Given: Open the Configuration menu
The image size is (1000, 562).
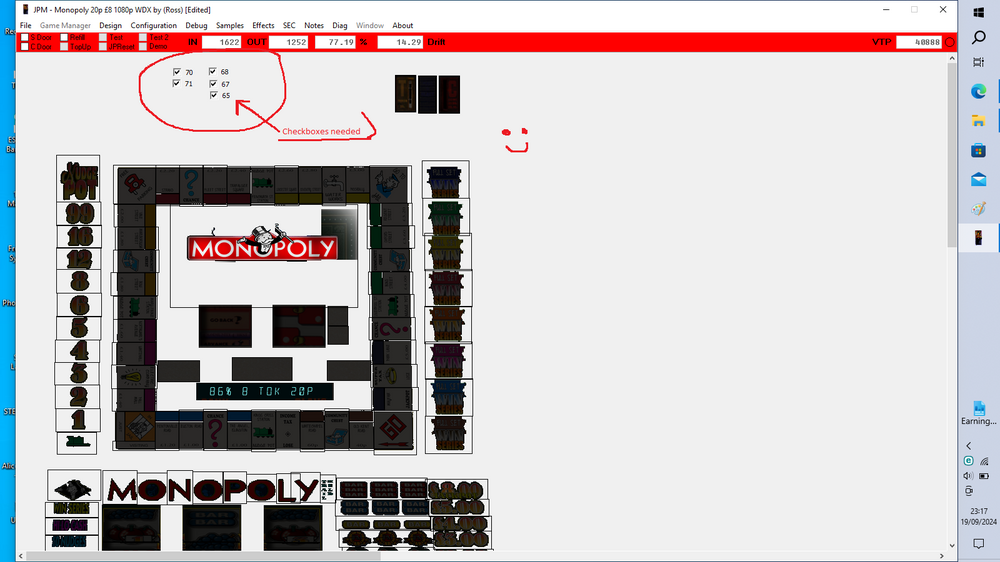Looking at the screenshot, I should click(x=154, y=26).
